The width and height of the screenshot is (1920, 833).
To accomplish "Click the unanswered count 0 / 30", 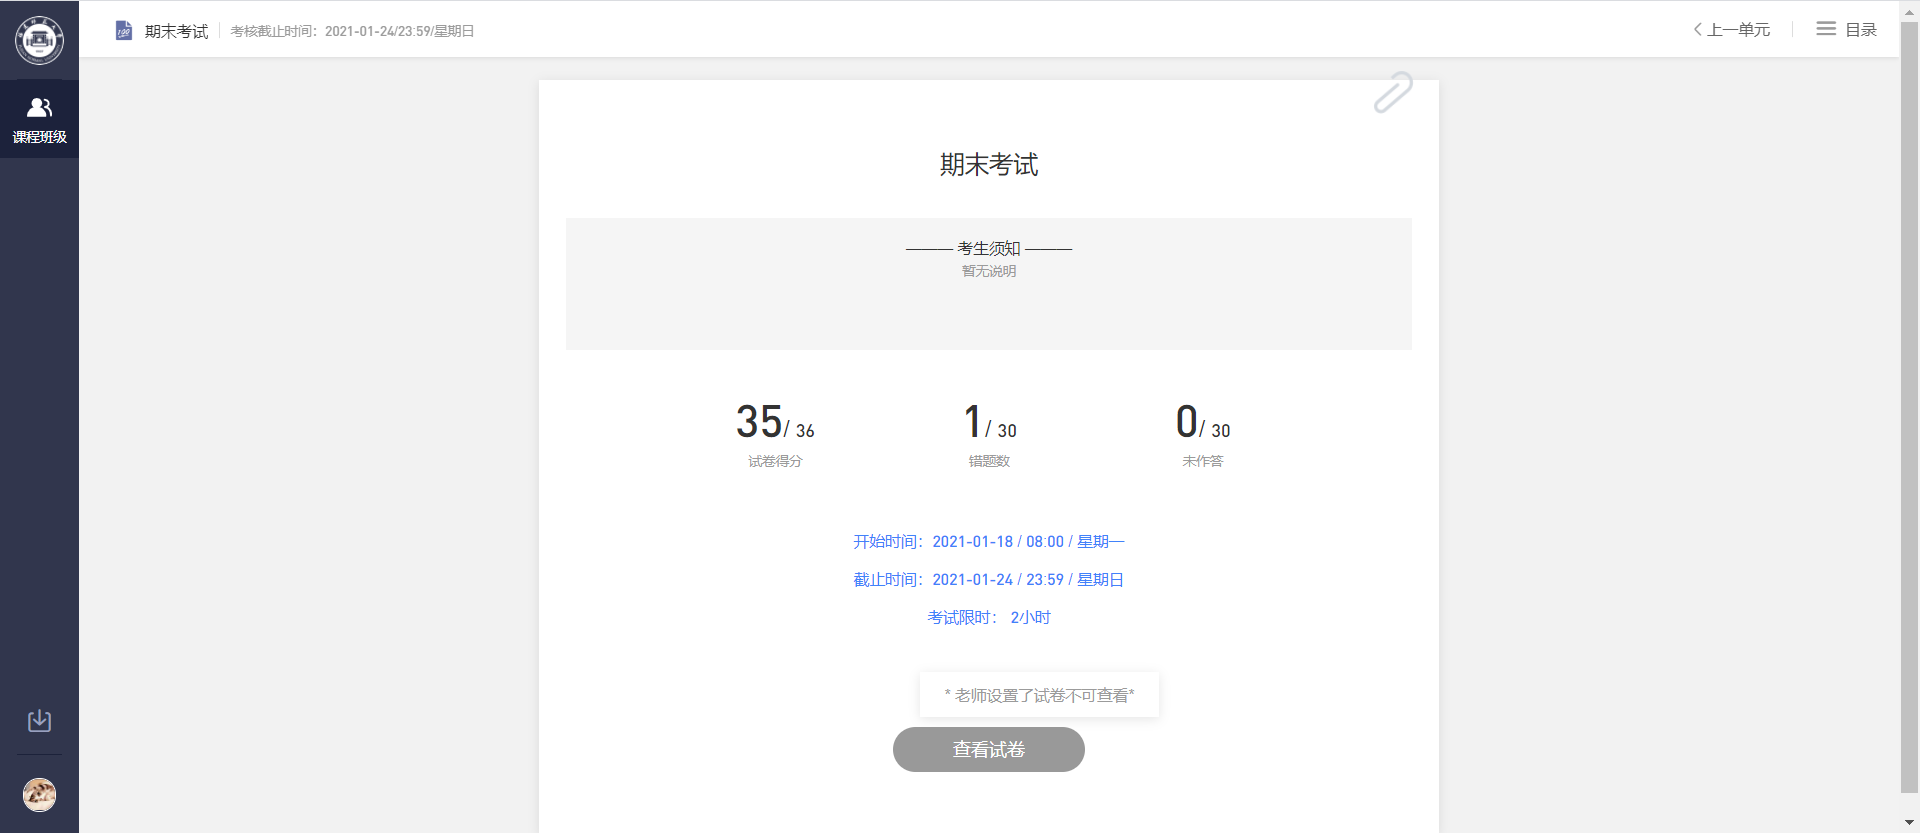I will click(x=1203, y=422).
